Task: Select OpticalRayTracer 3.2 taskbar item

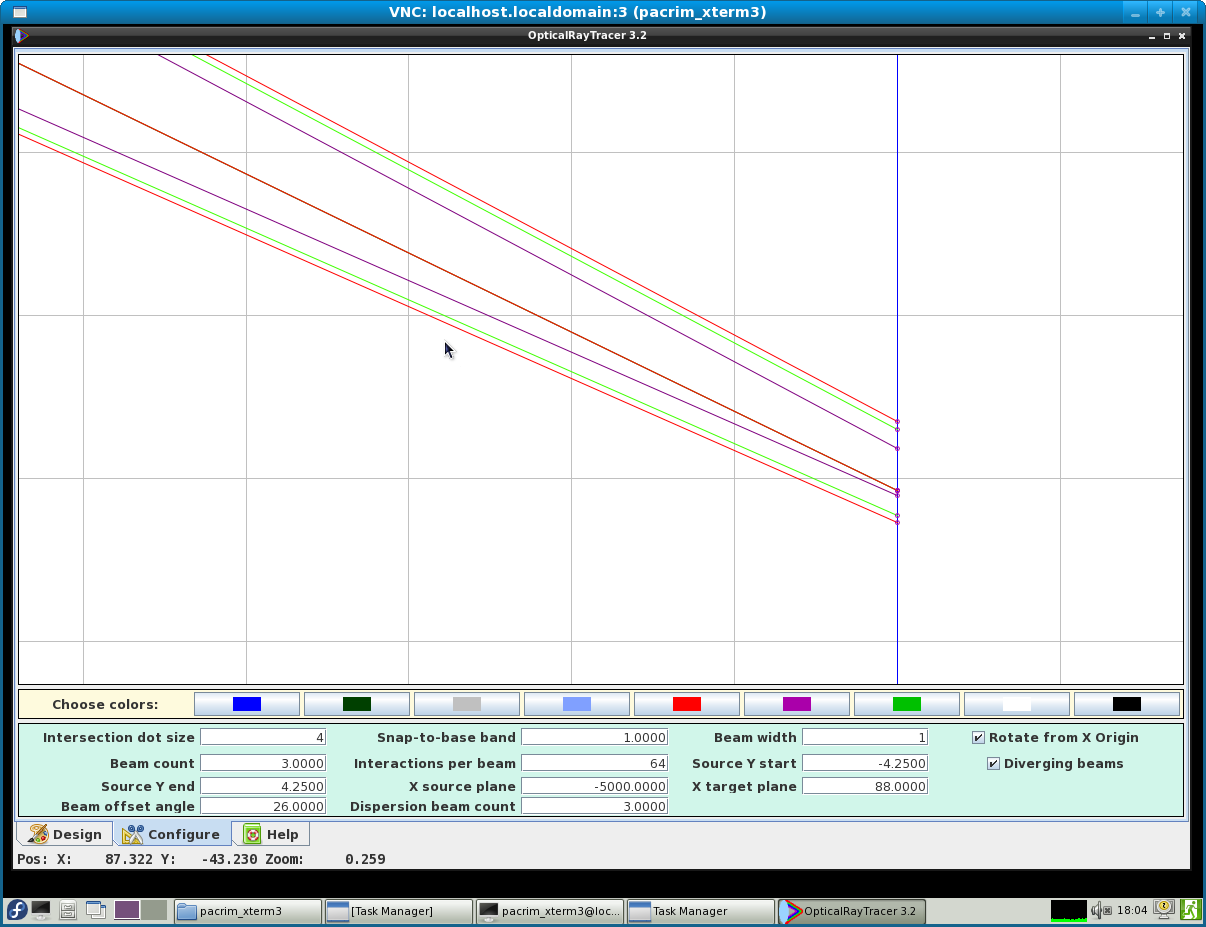Action: coord(852,911)
